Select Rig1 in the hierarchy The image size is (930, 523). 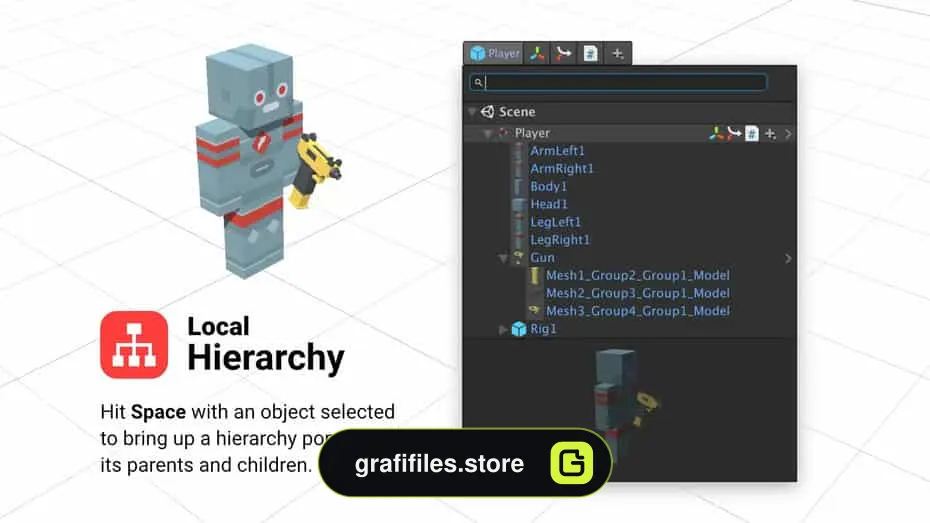[543, 329]
